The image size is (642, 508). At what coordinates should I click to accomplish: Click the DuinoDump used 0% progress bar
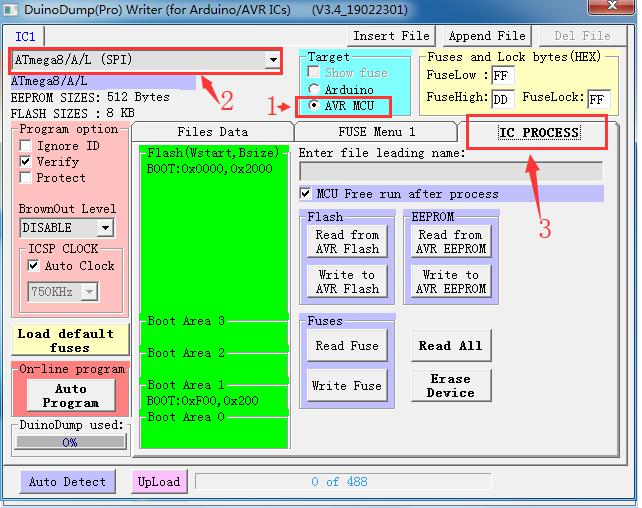pyautogui.click(x=70, y=442)
